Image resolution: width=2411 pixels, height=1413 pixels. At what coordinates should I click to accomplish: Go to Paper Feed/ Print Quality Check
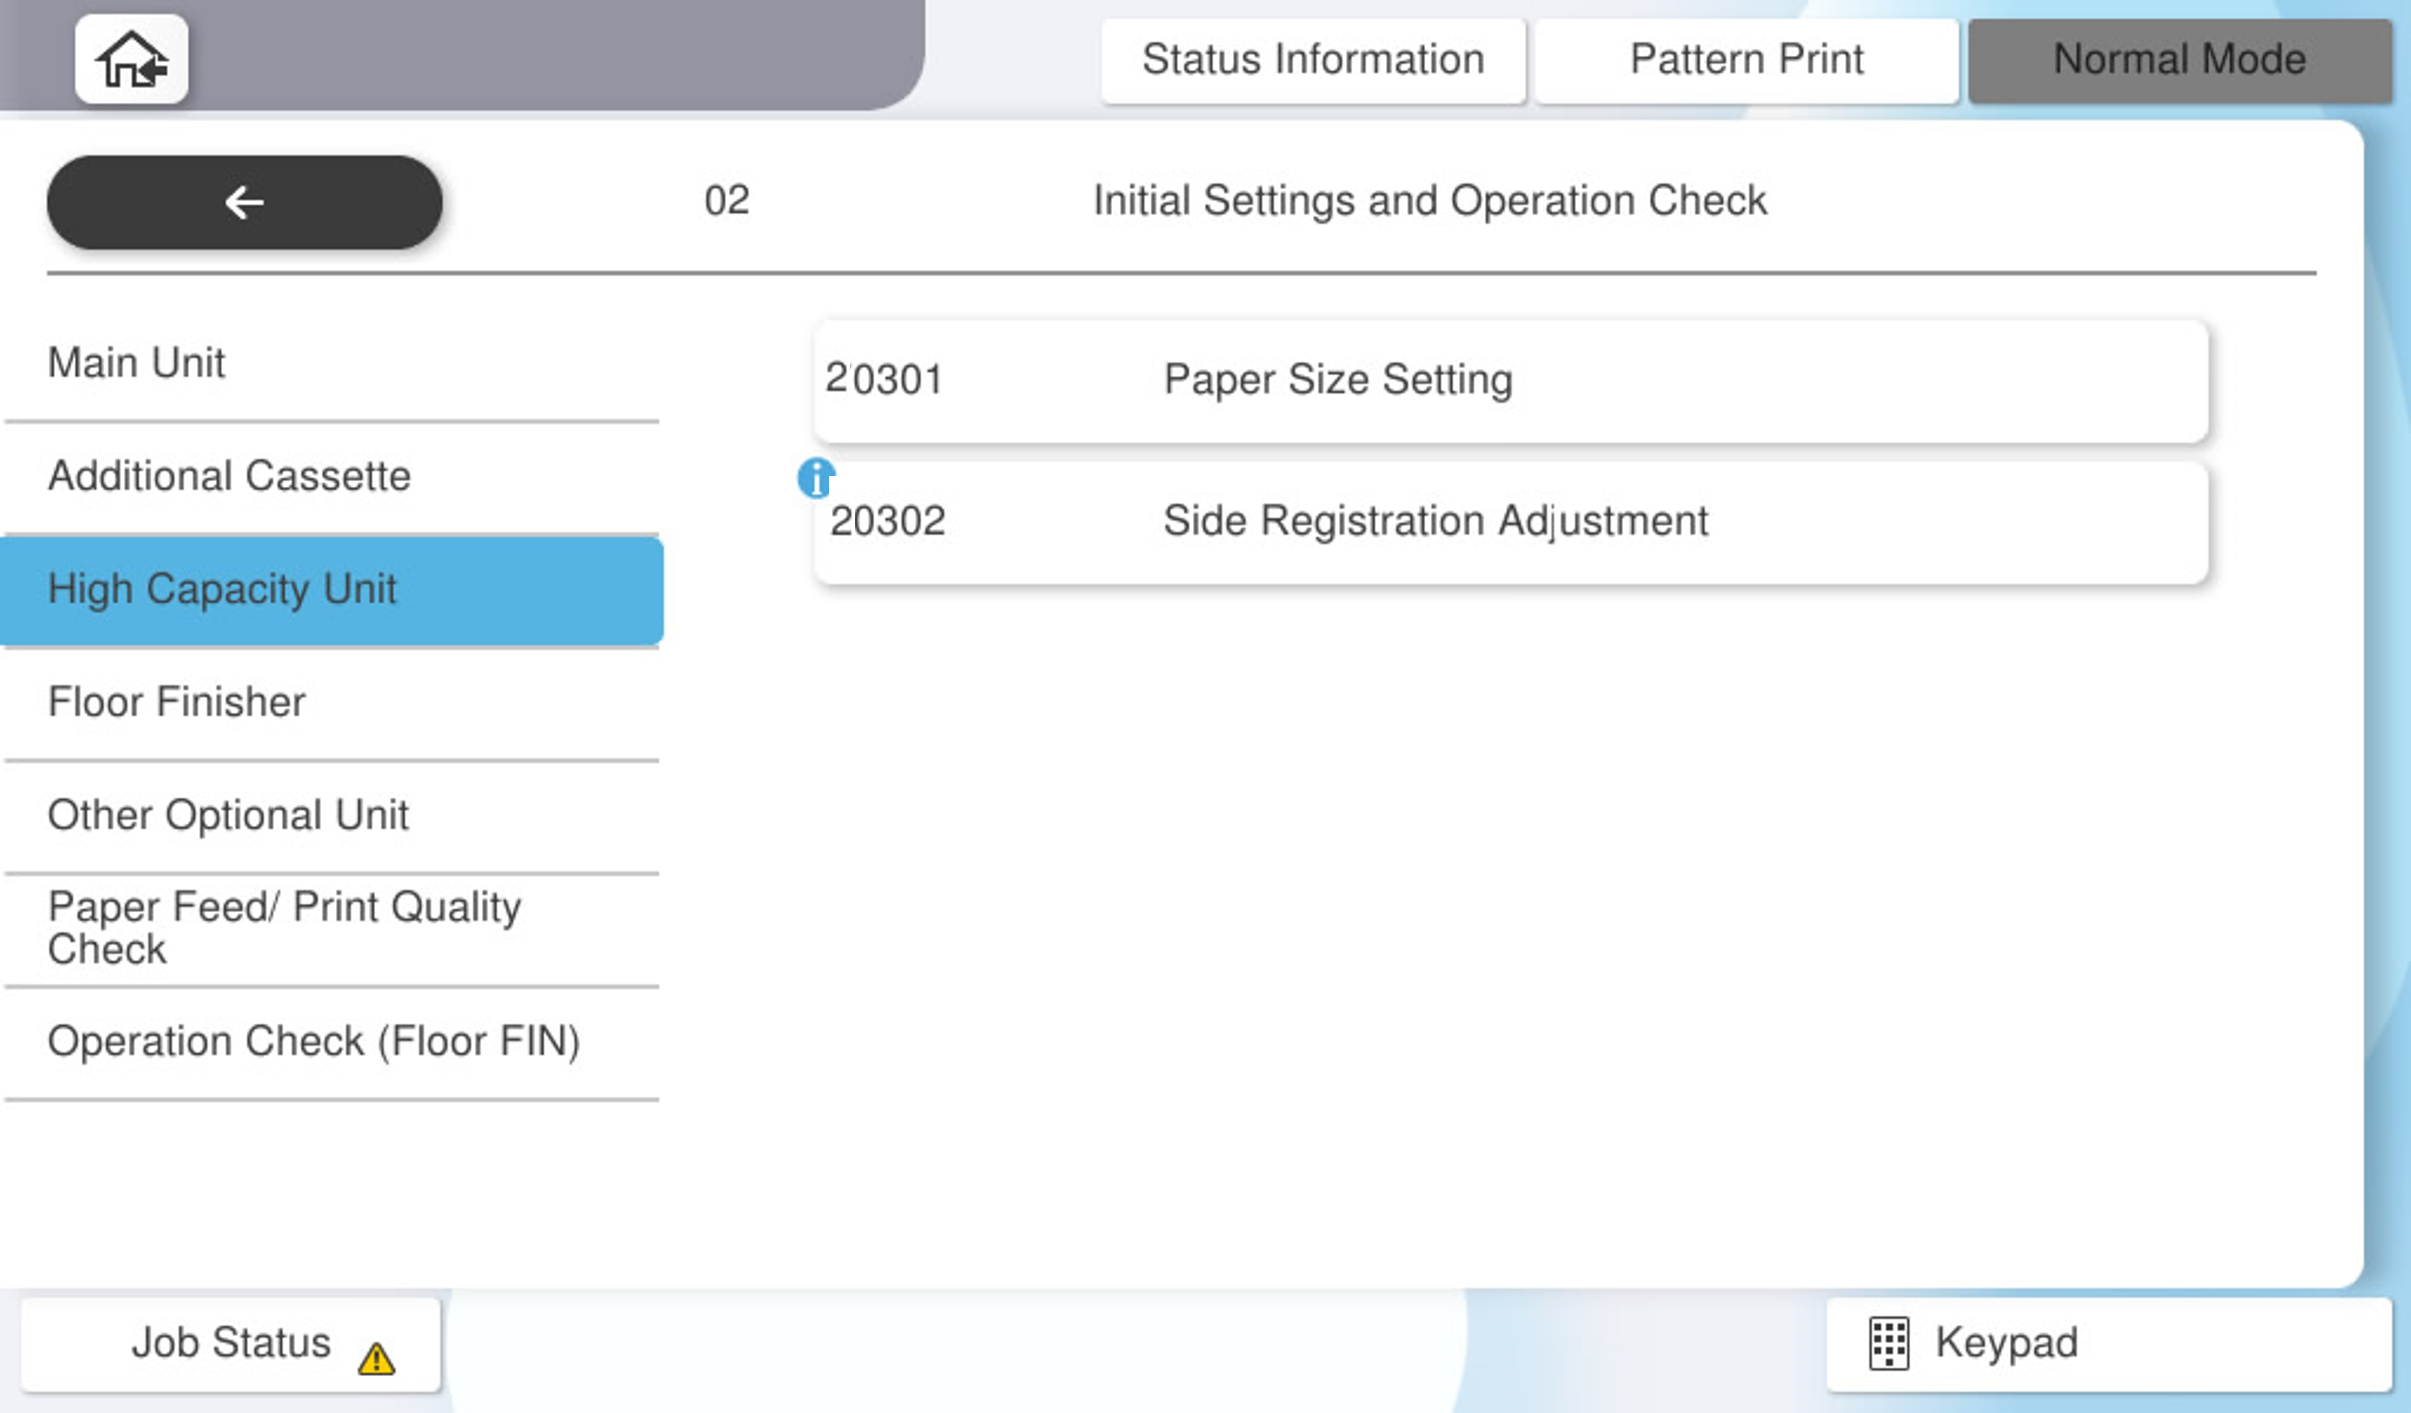[x=330, y=928]
